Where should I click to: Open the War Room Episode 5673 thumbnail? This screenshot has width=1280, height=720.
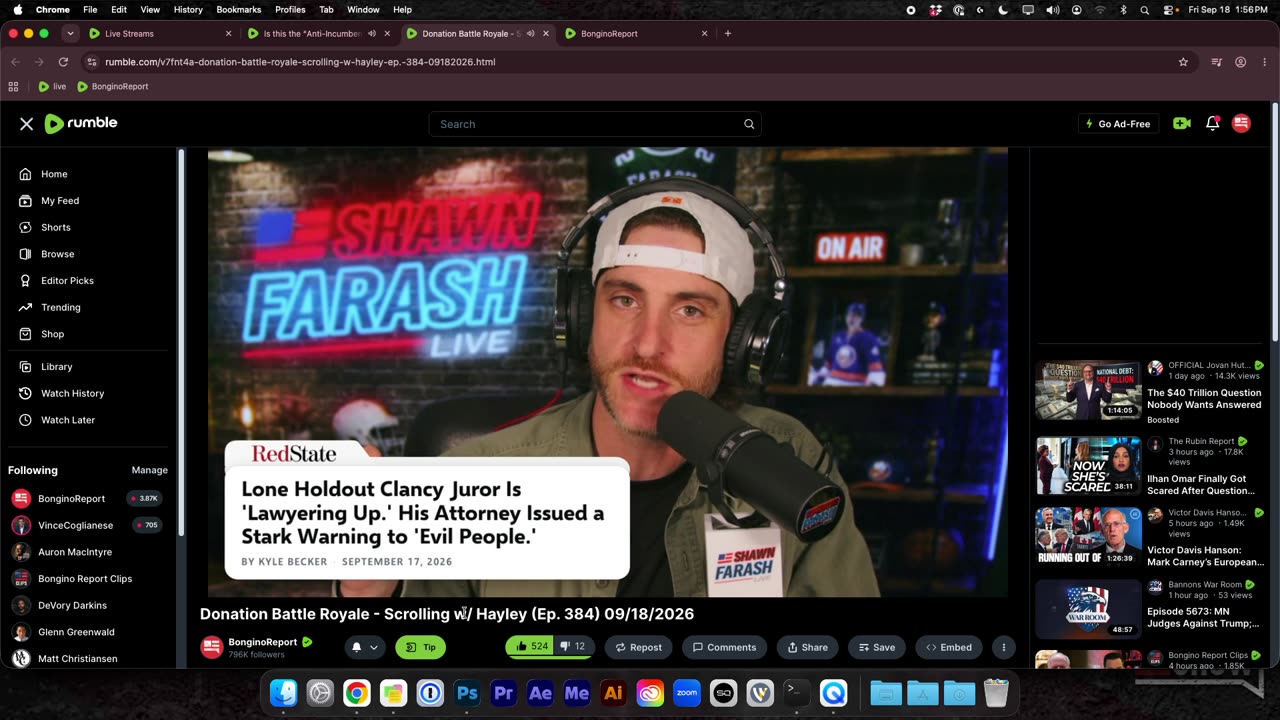pyautogui.click(x=1088, y=608)
